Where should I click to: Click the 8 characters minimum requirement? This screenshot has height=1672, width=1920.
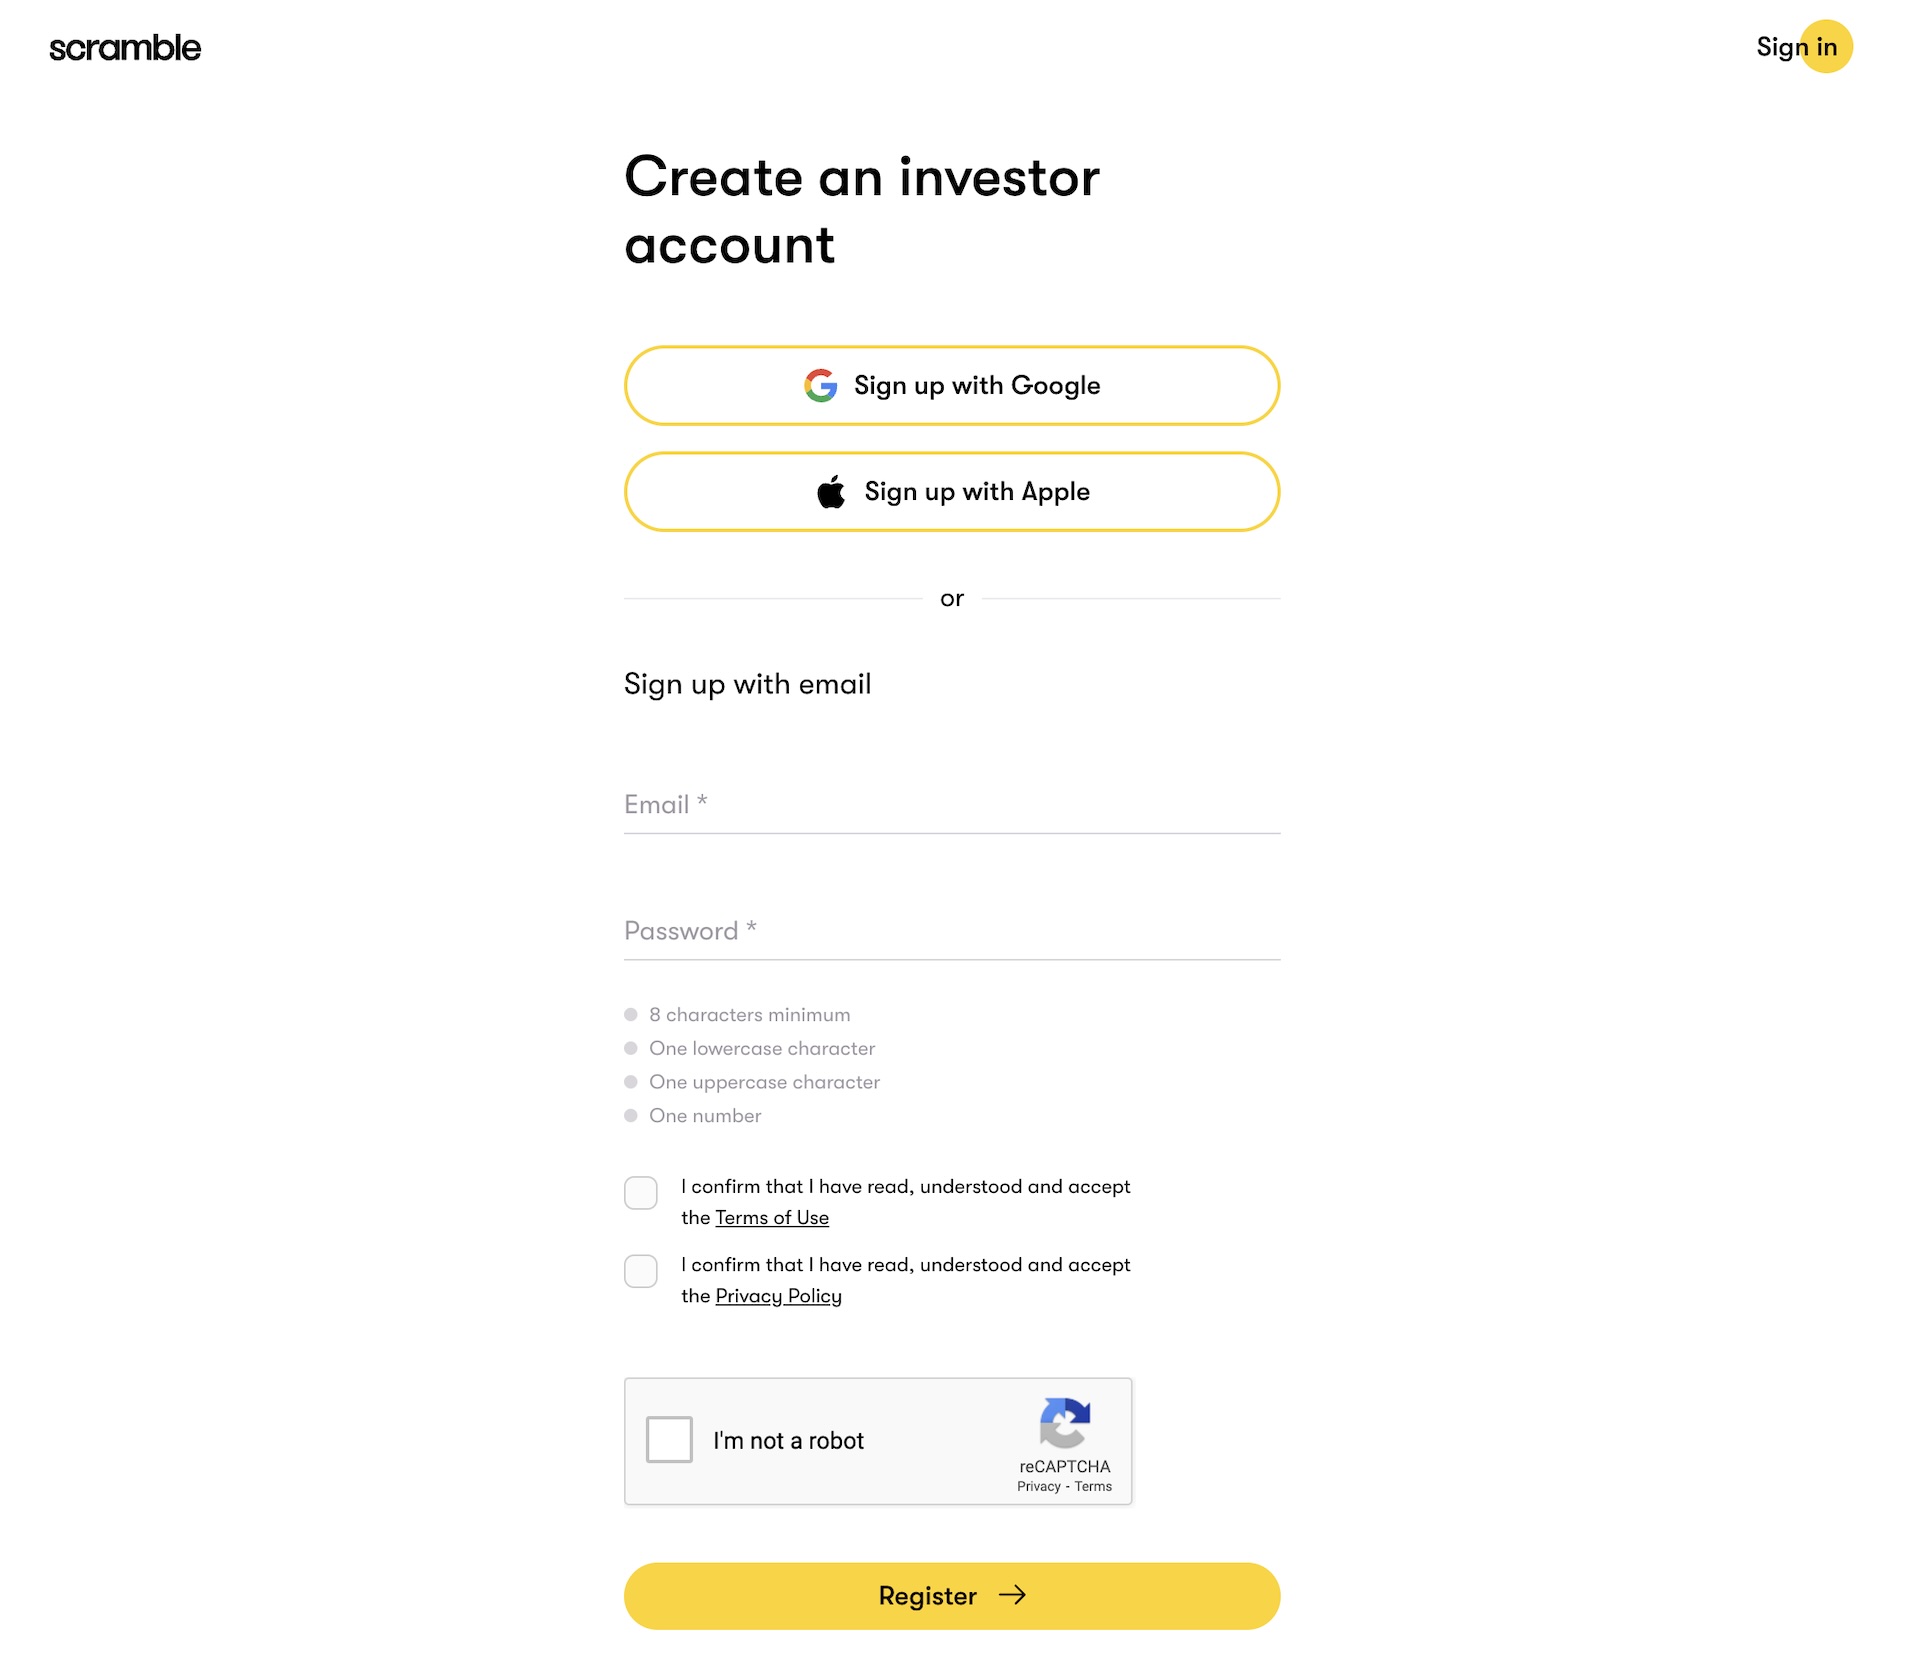(749, 1015)
